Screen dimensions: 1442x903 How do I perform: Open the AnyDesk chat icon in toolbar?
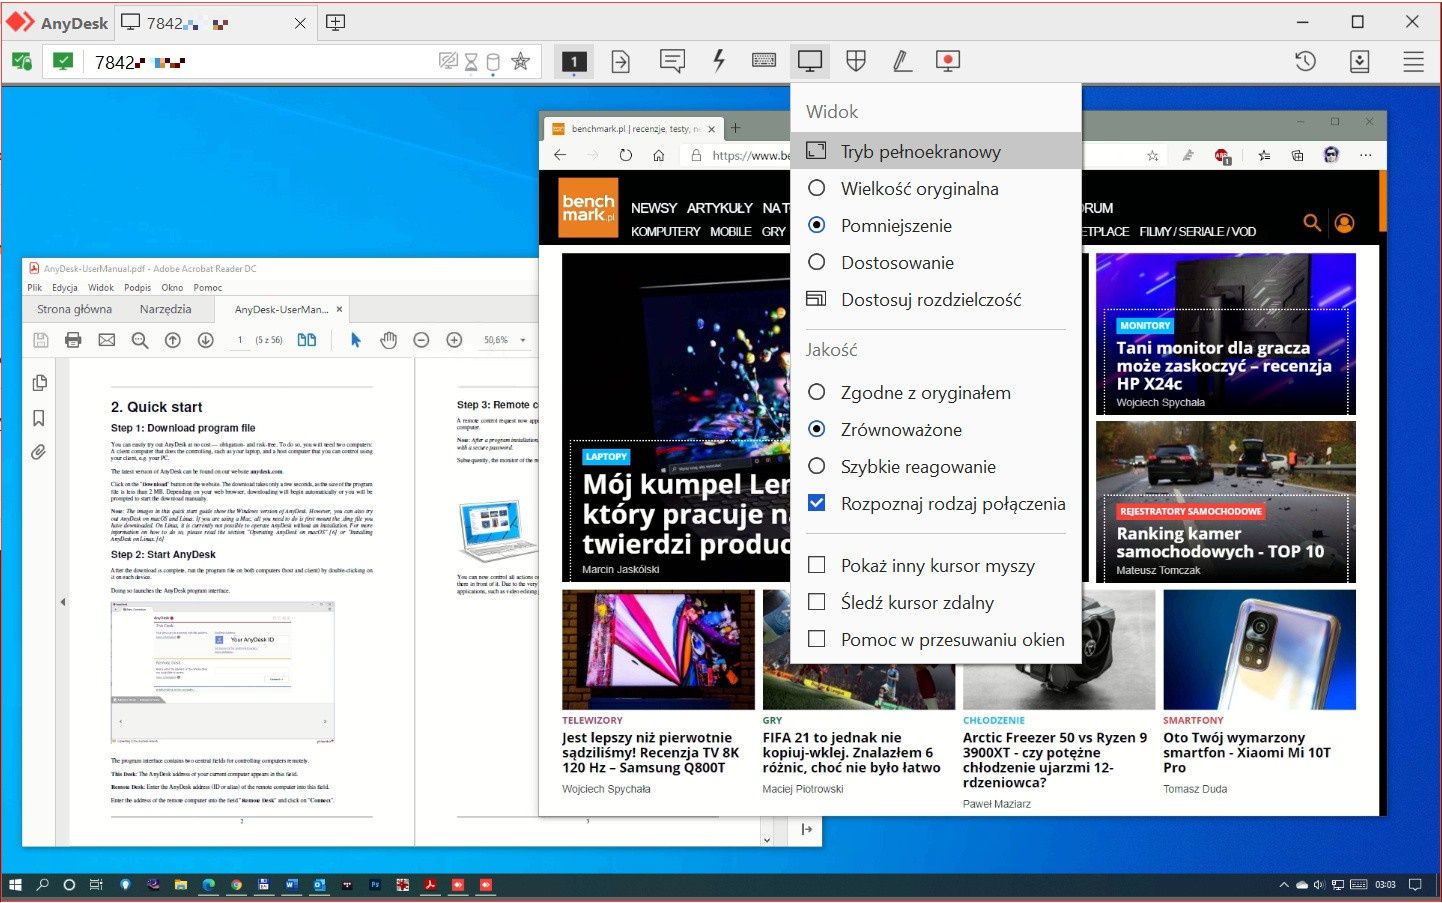pyautogui.click(x=672, y=61)
